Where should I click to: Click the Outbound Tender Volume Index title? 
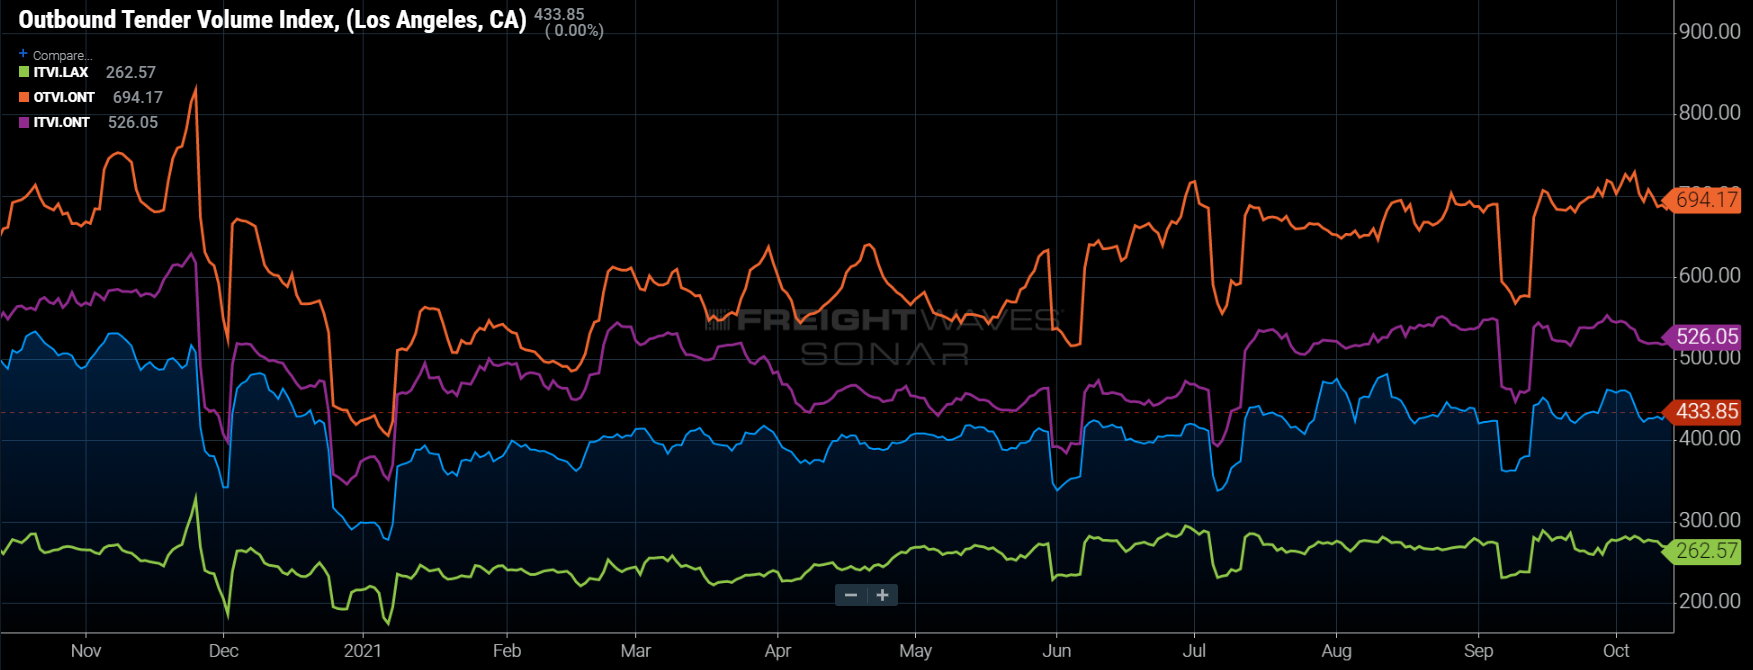pyautogui.click(x=272, y=20)
